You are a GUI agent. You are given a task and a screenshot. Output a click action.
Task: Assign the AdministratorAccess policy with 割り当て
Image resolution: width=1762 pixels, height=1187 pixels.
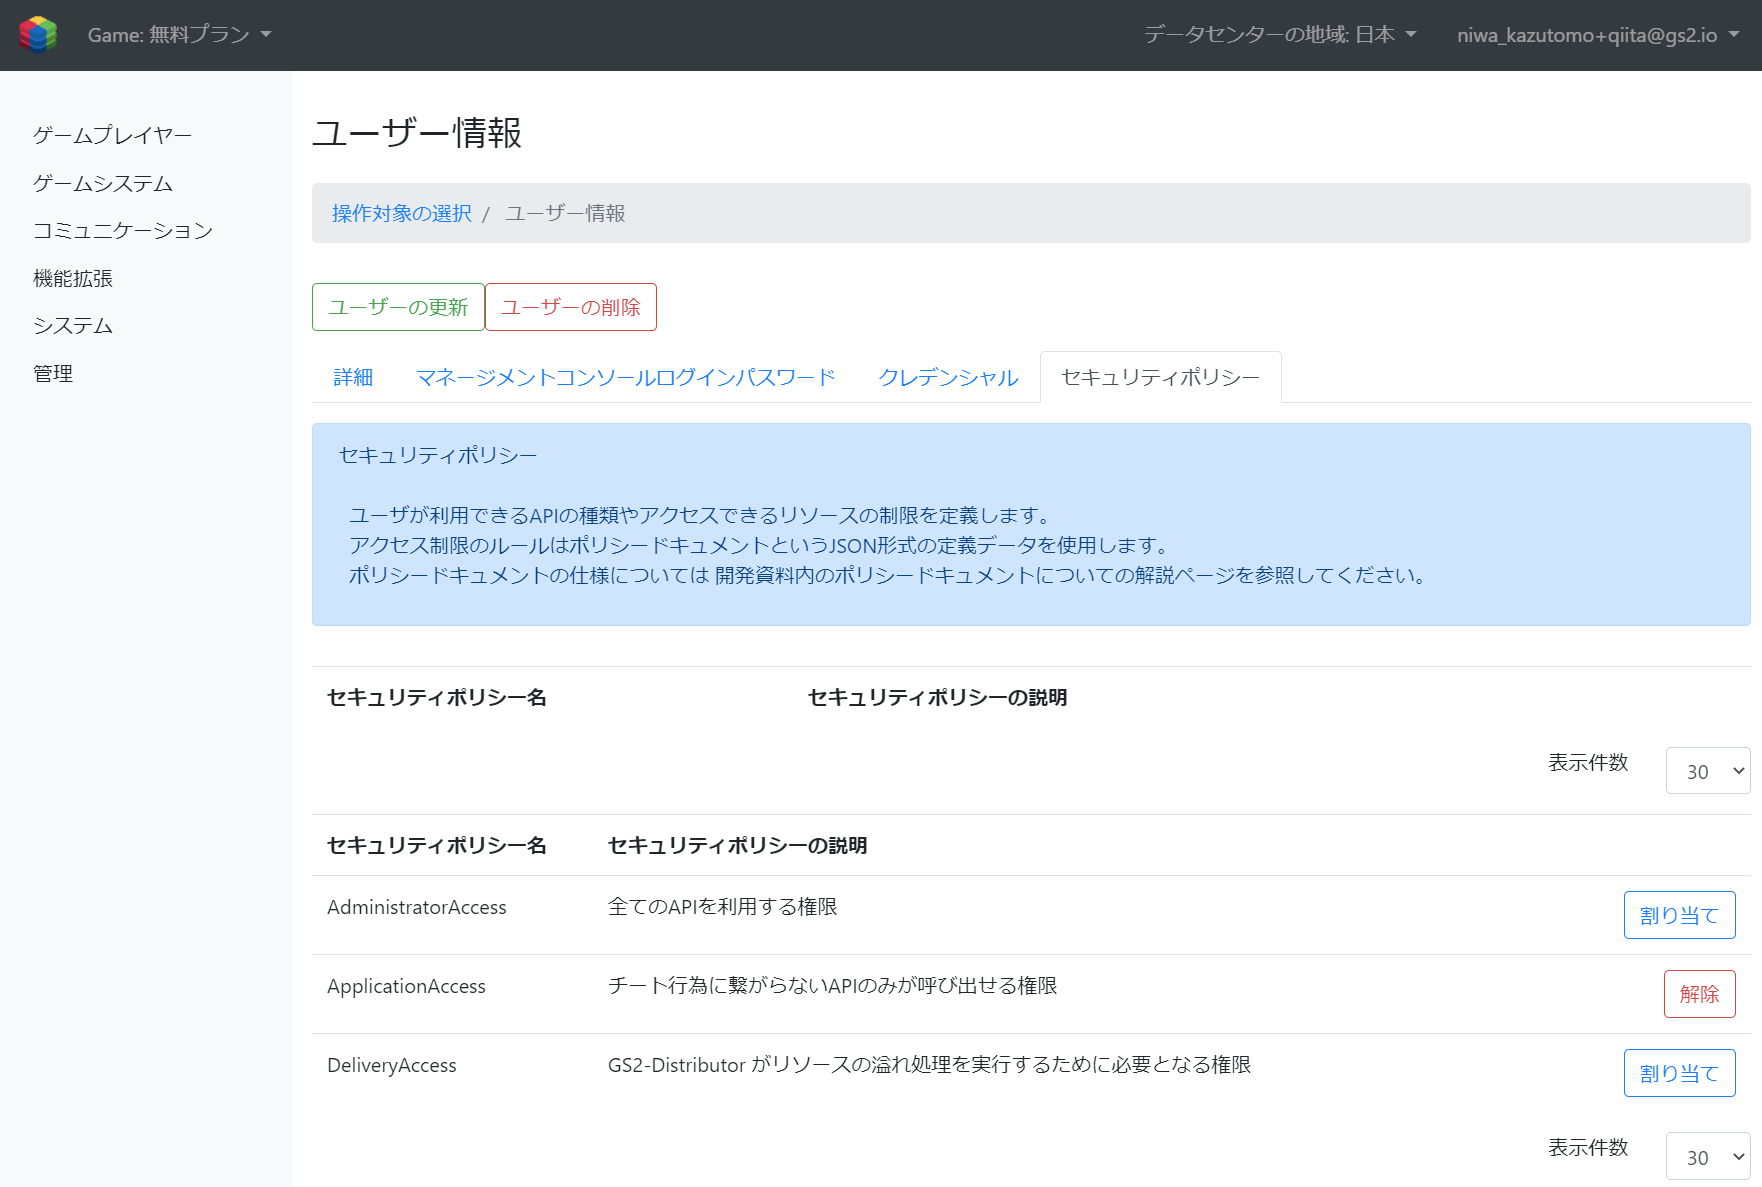(1679, 915)
